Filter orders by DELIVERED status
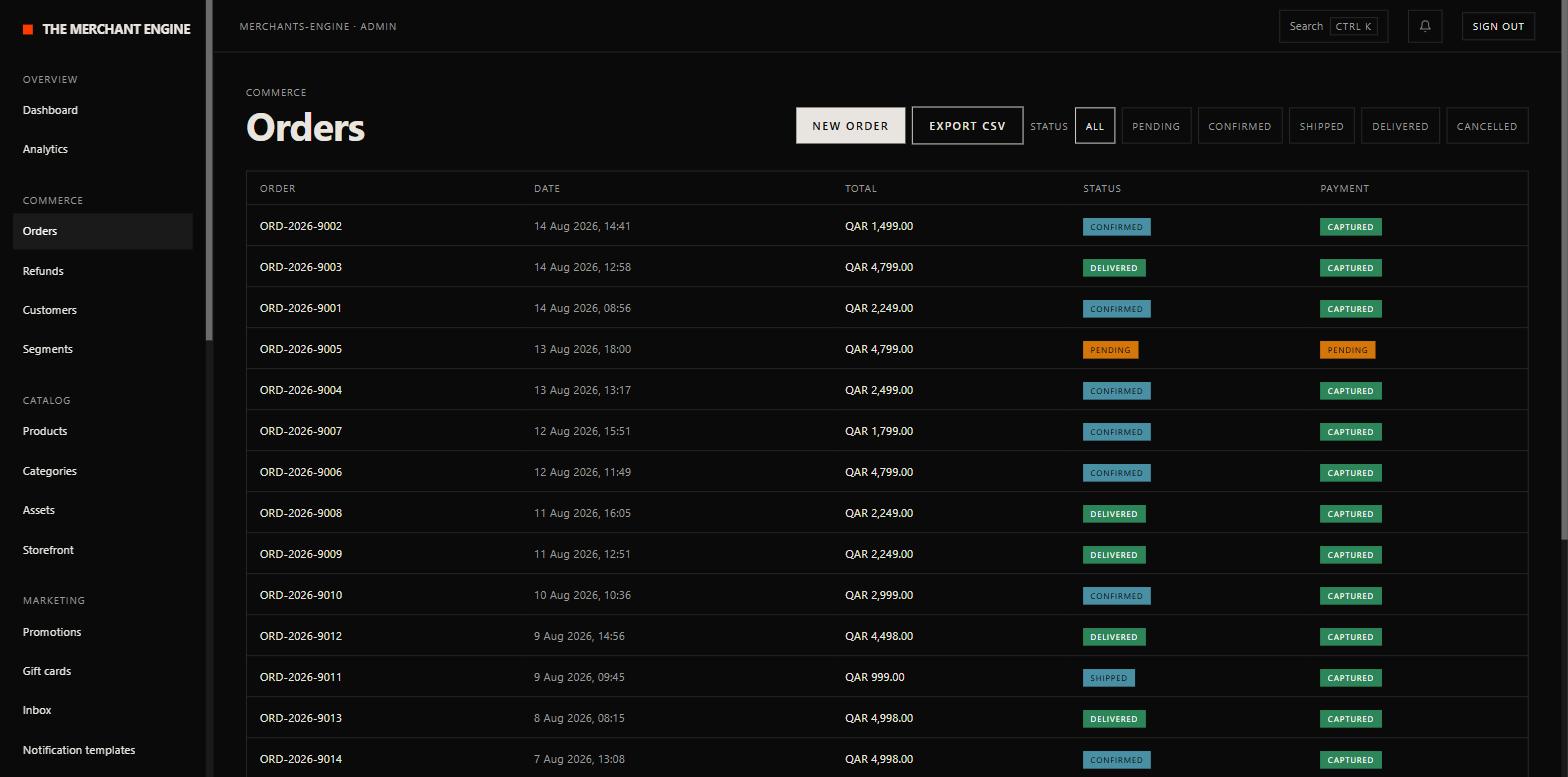This screenshot has height=777, width=1568. [1400, 126]
